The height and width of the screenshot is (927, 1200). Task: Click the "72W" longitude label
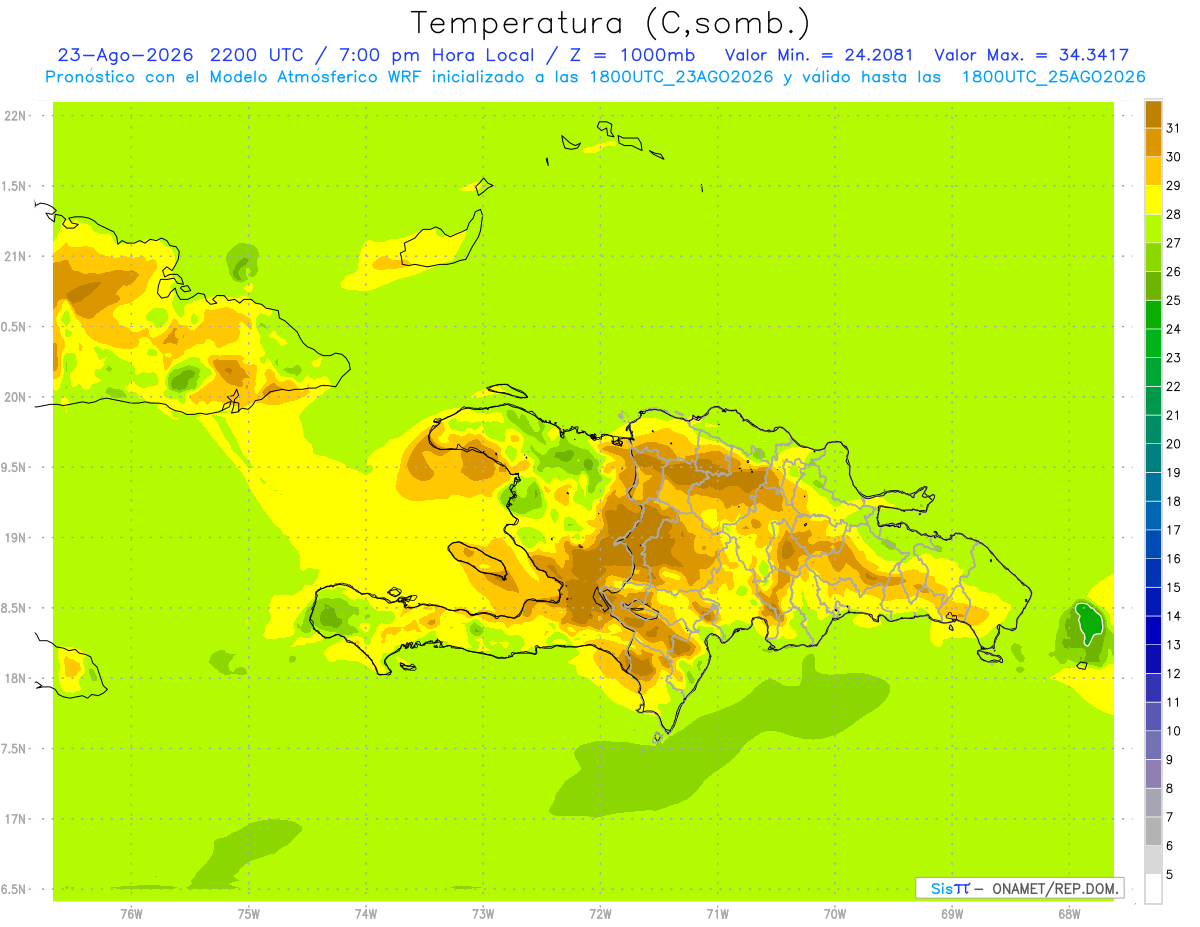point(600,914)
